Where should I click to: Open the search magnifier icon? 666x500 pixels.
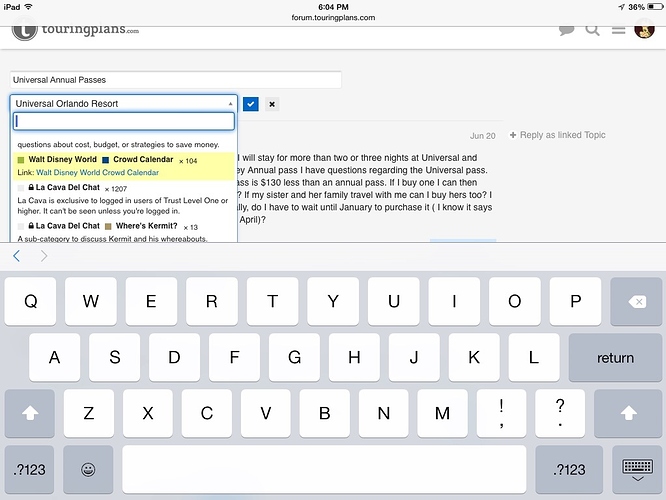point(593,30)
